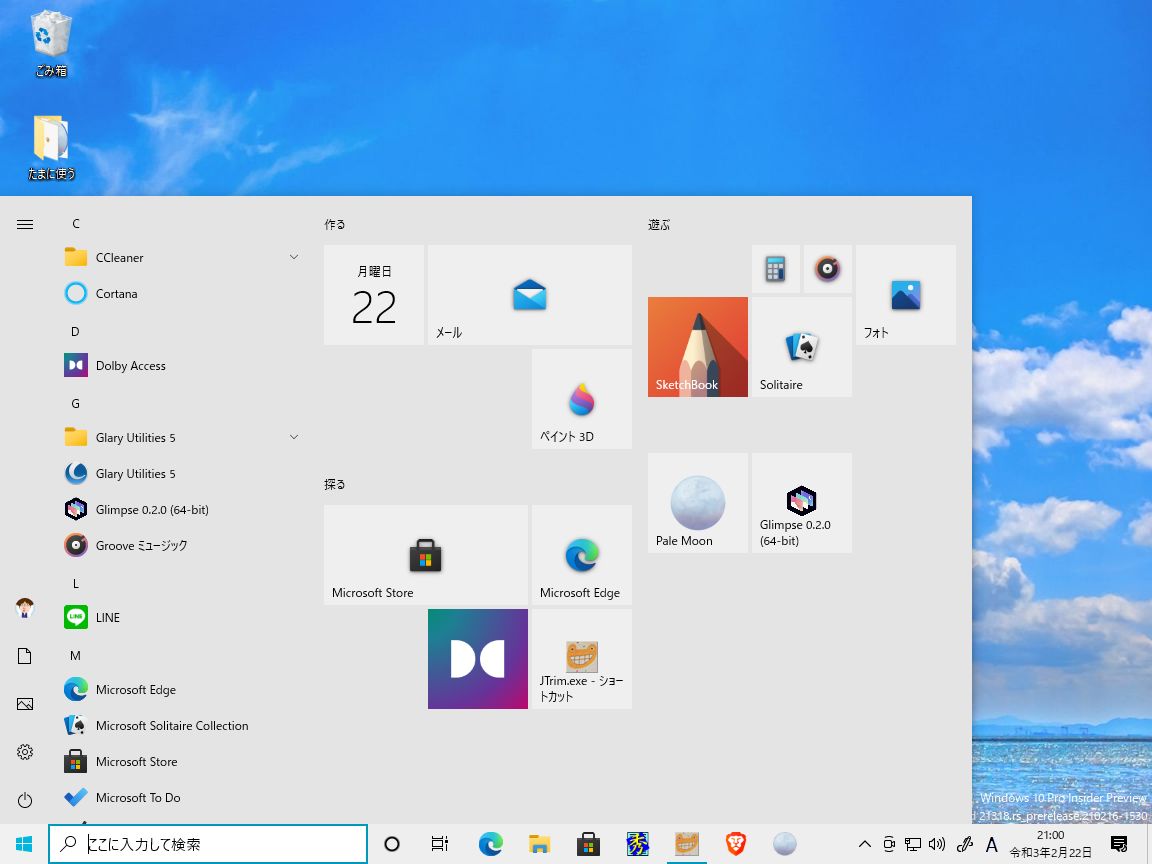Jump to letter D section header
Image resolution: width=1152 pixels, height=864 pixels.
pos(76,331)
